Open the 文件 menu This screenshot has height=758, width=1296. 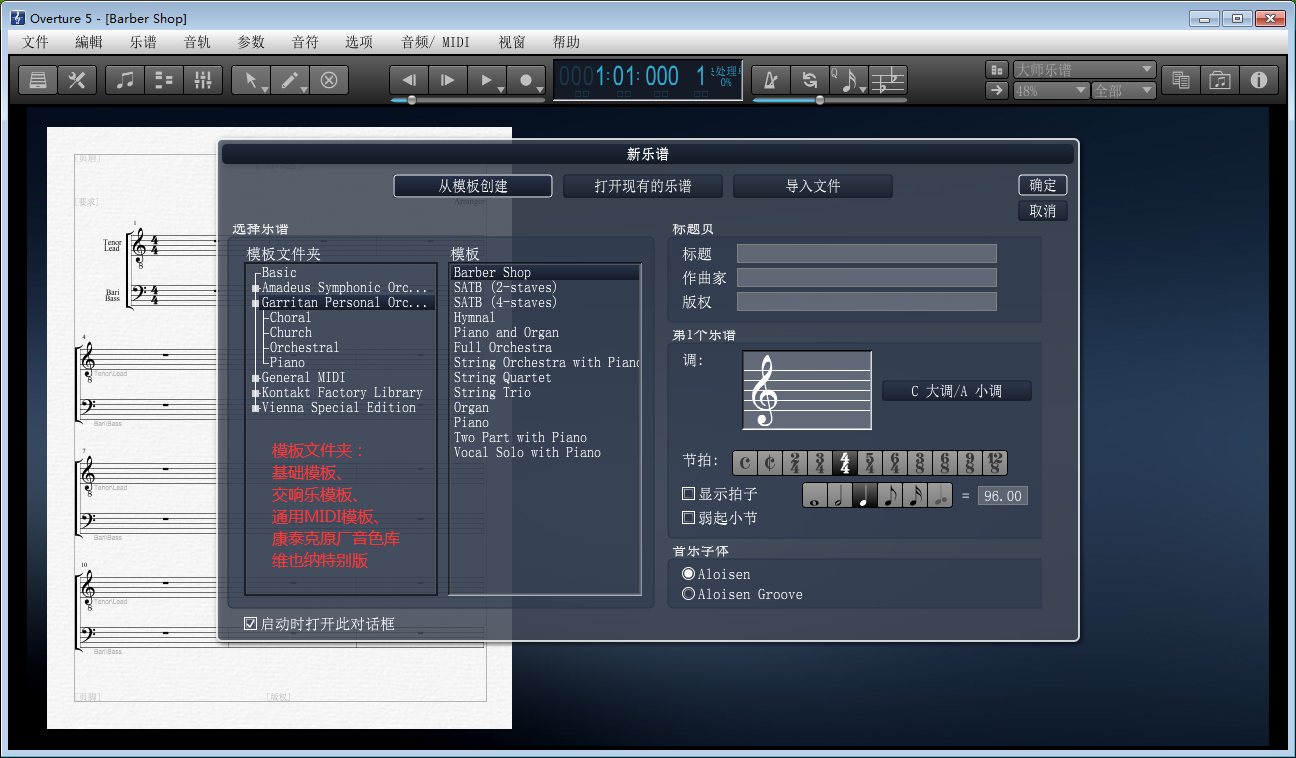(35, 42)
